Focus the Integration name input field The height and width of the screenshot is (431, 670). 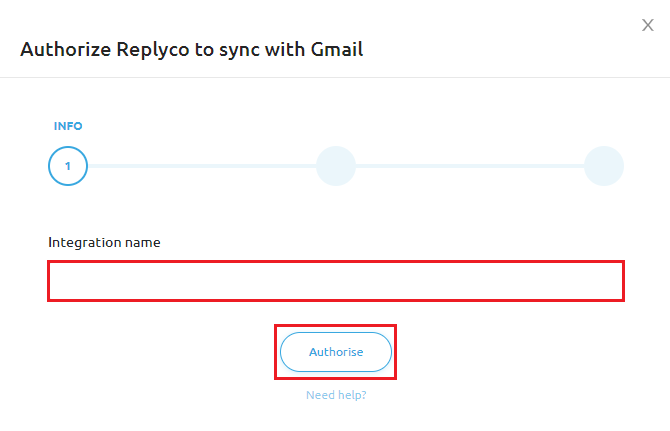click(336, 281)
